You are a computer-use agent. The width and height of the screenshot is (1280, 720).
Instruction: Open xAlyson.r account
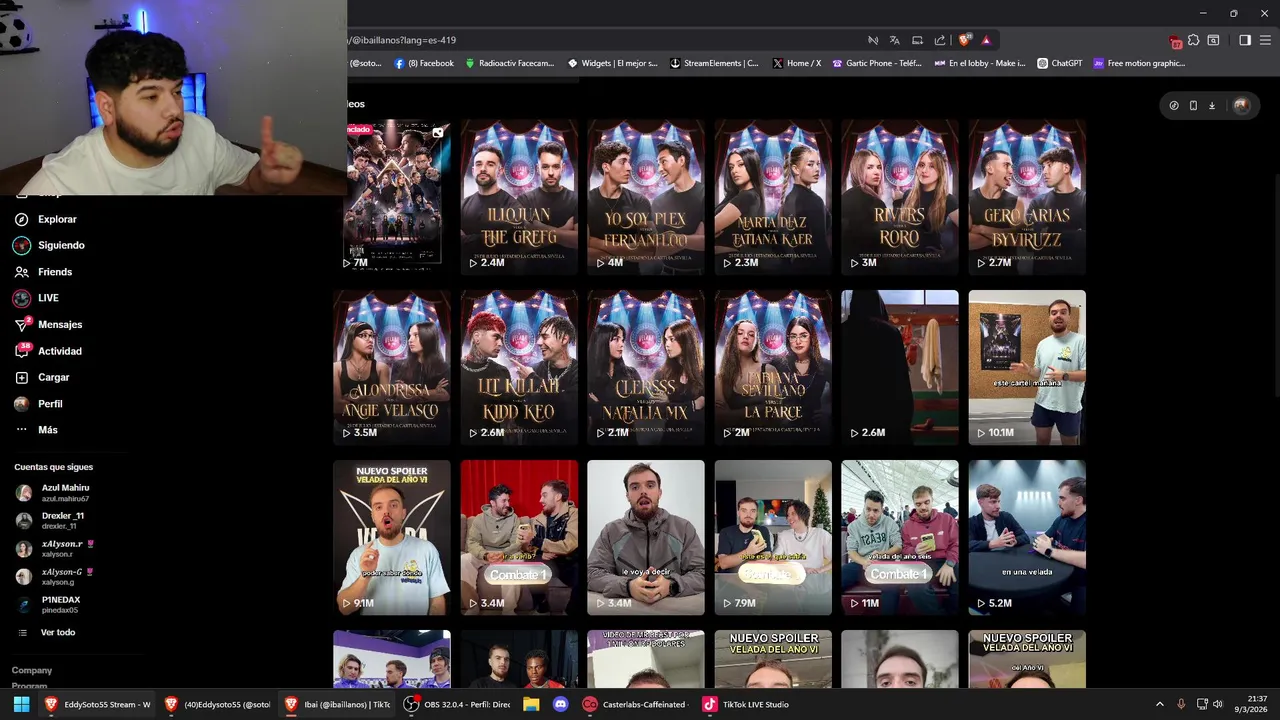[x=55, y=549]
